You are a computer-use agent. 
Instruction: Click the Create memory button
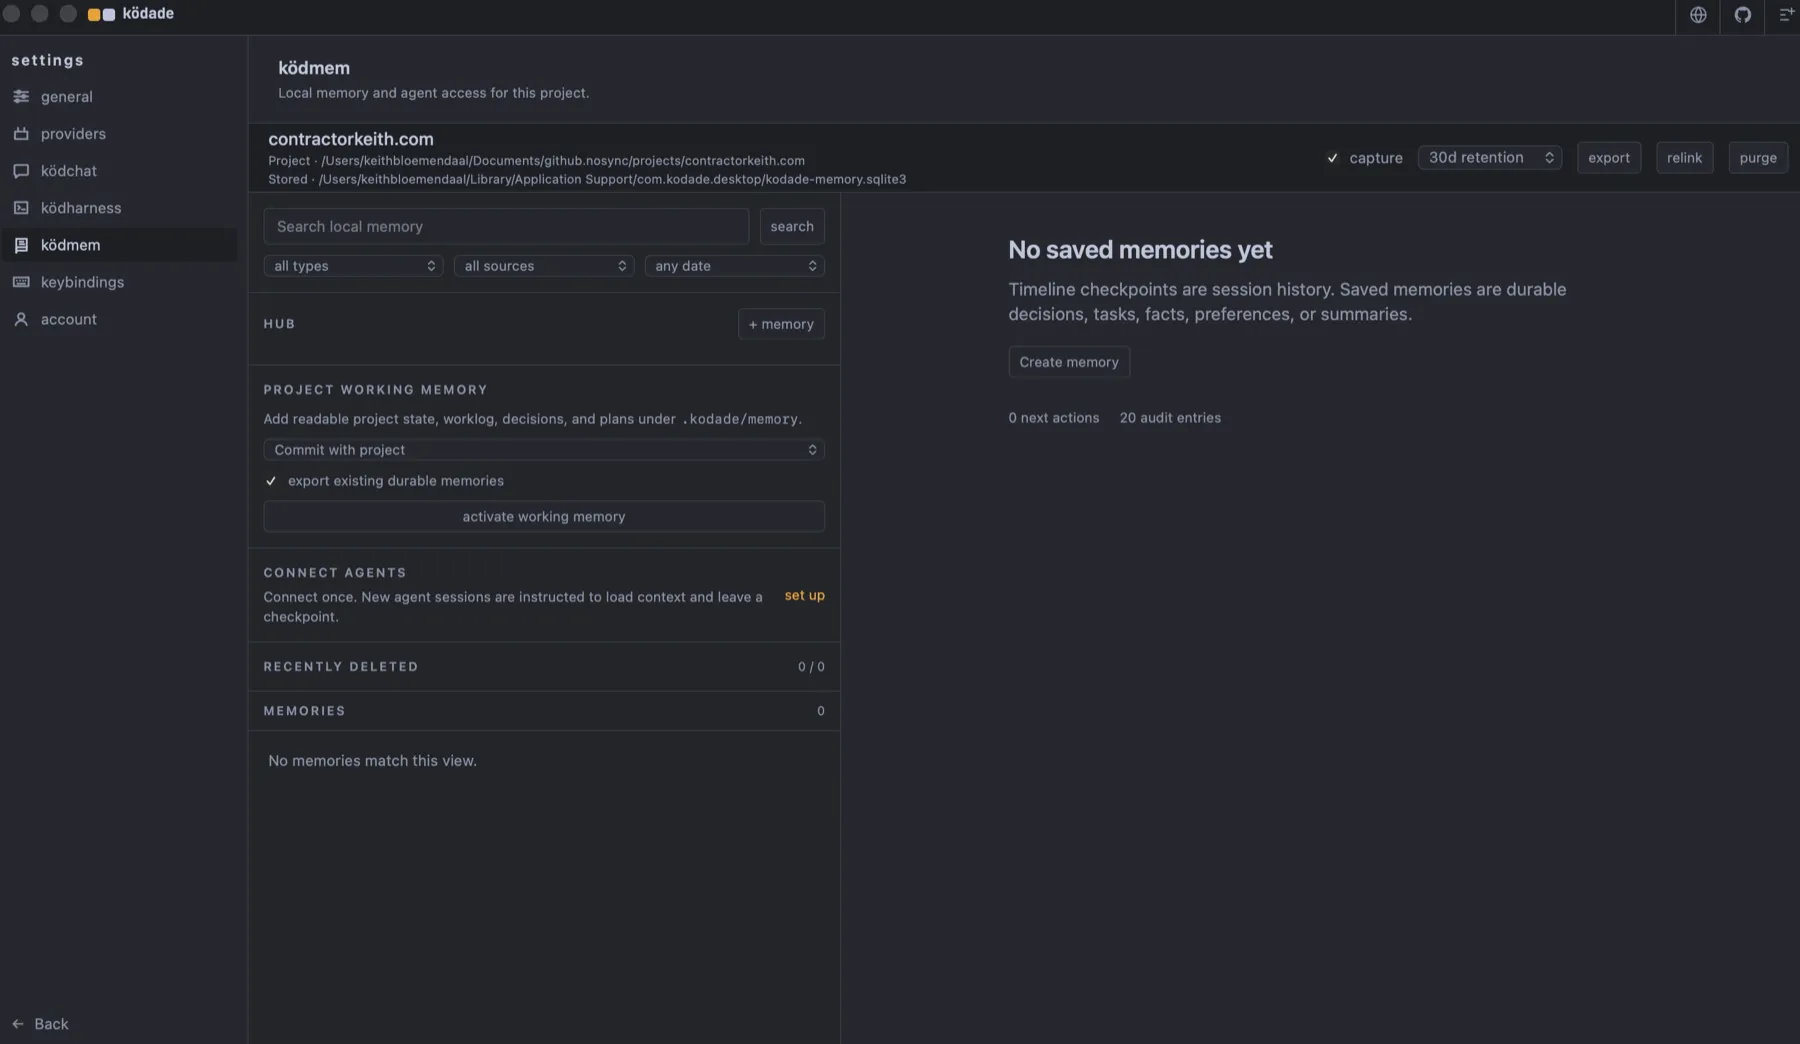tap(1069, 362)
